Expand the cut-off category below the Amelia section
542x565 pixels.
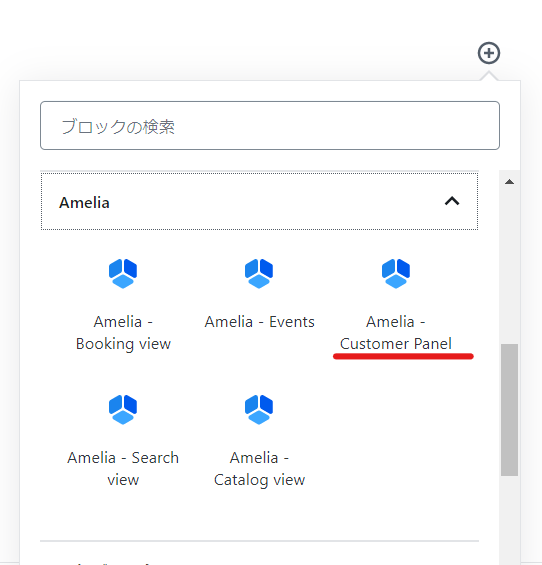coord(259,560)
